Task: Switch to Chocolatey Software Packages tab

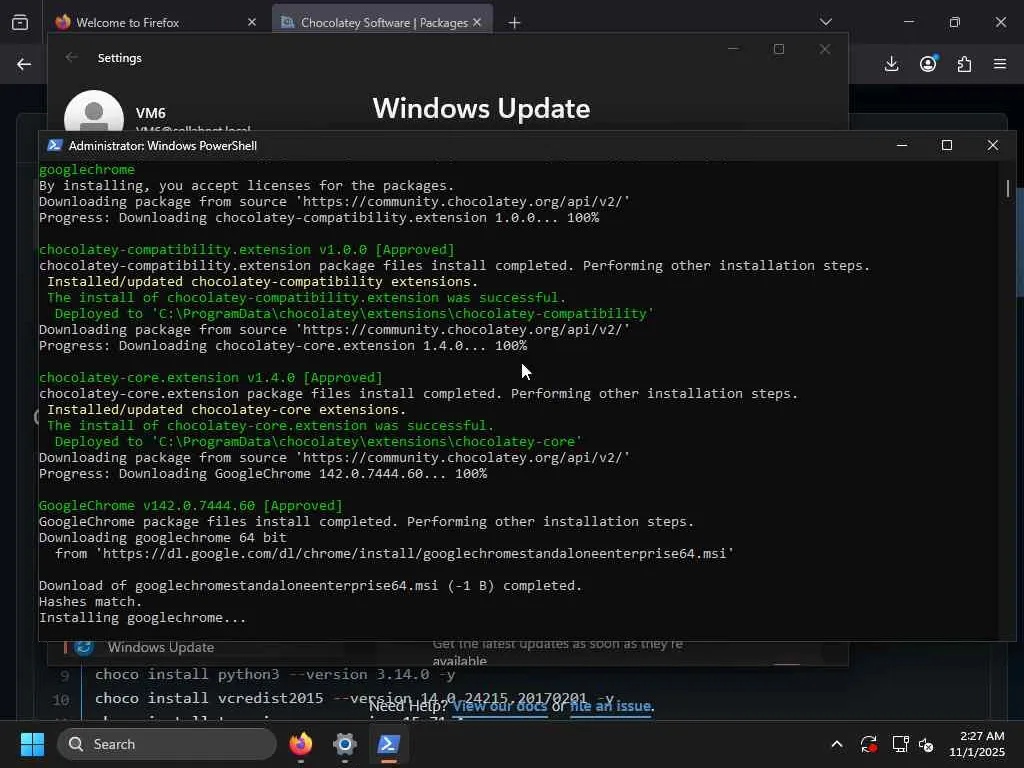Action: pyautogui.click(x=382, y=23)
